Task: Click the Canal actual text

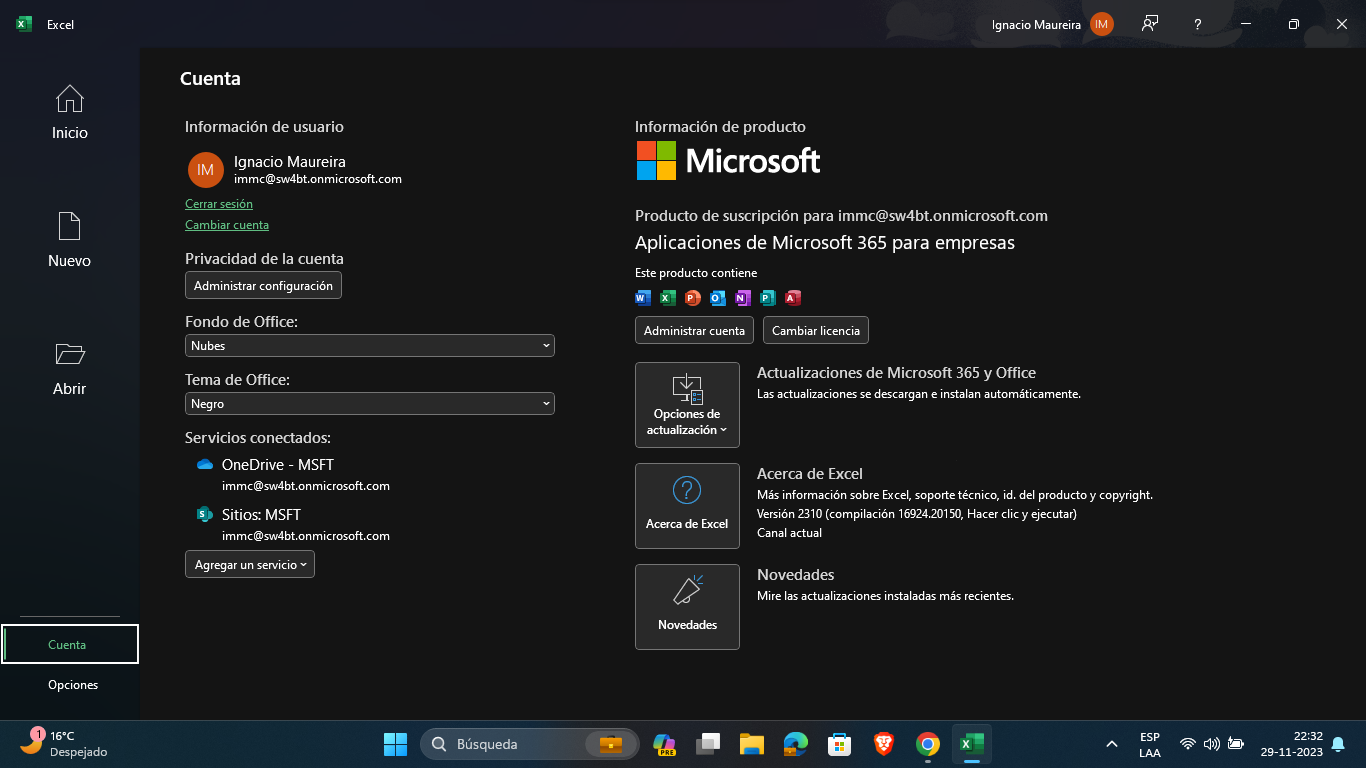Action: click(789, 533)
